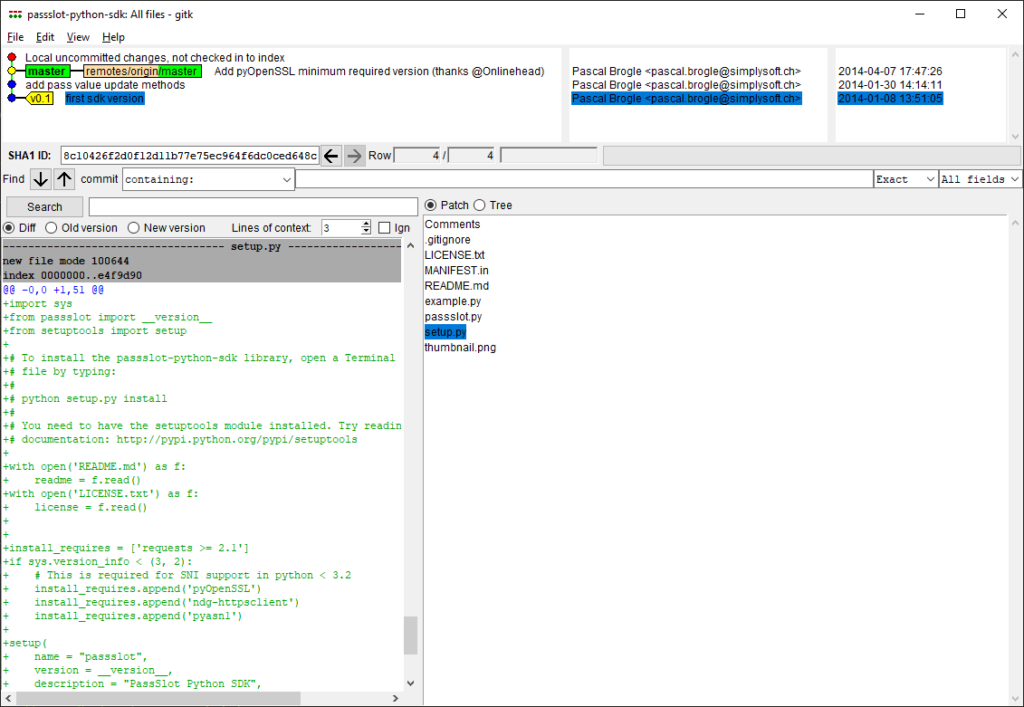This screenshot has width=1024, height=707.
Task: Select passslot.py in the file list
Action: [x=453, y=316]
